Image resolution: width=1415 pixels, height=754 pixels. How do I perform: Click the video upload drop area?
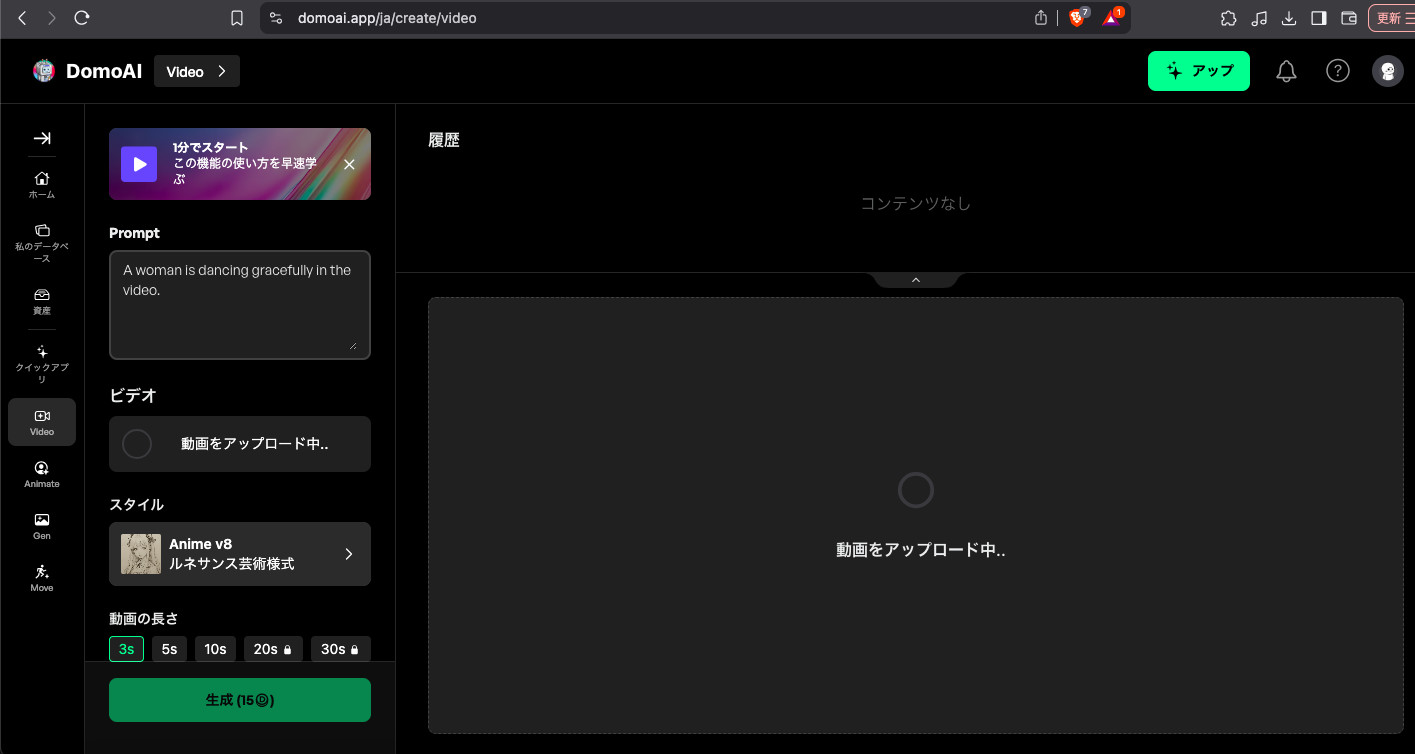[916, 515]
